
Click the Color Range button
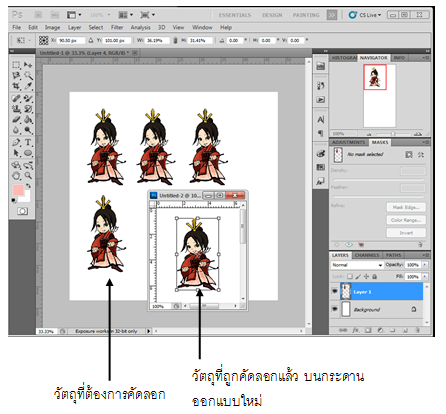pyautogui.click(x=406, y=220)
